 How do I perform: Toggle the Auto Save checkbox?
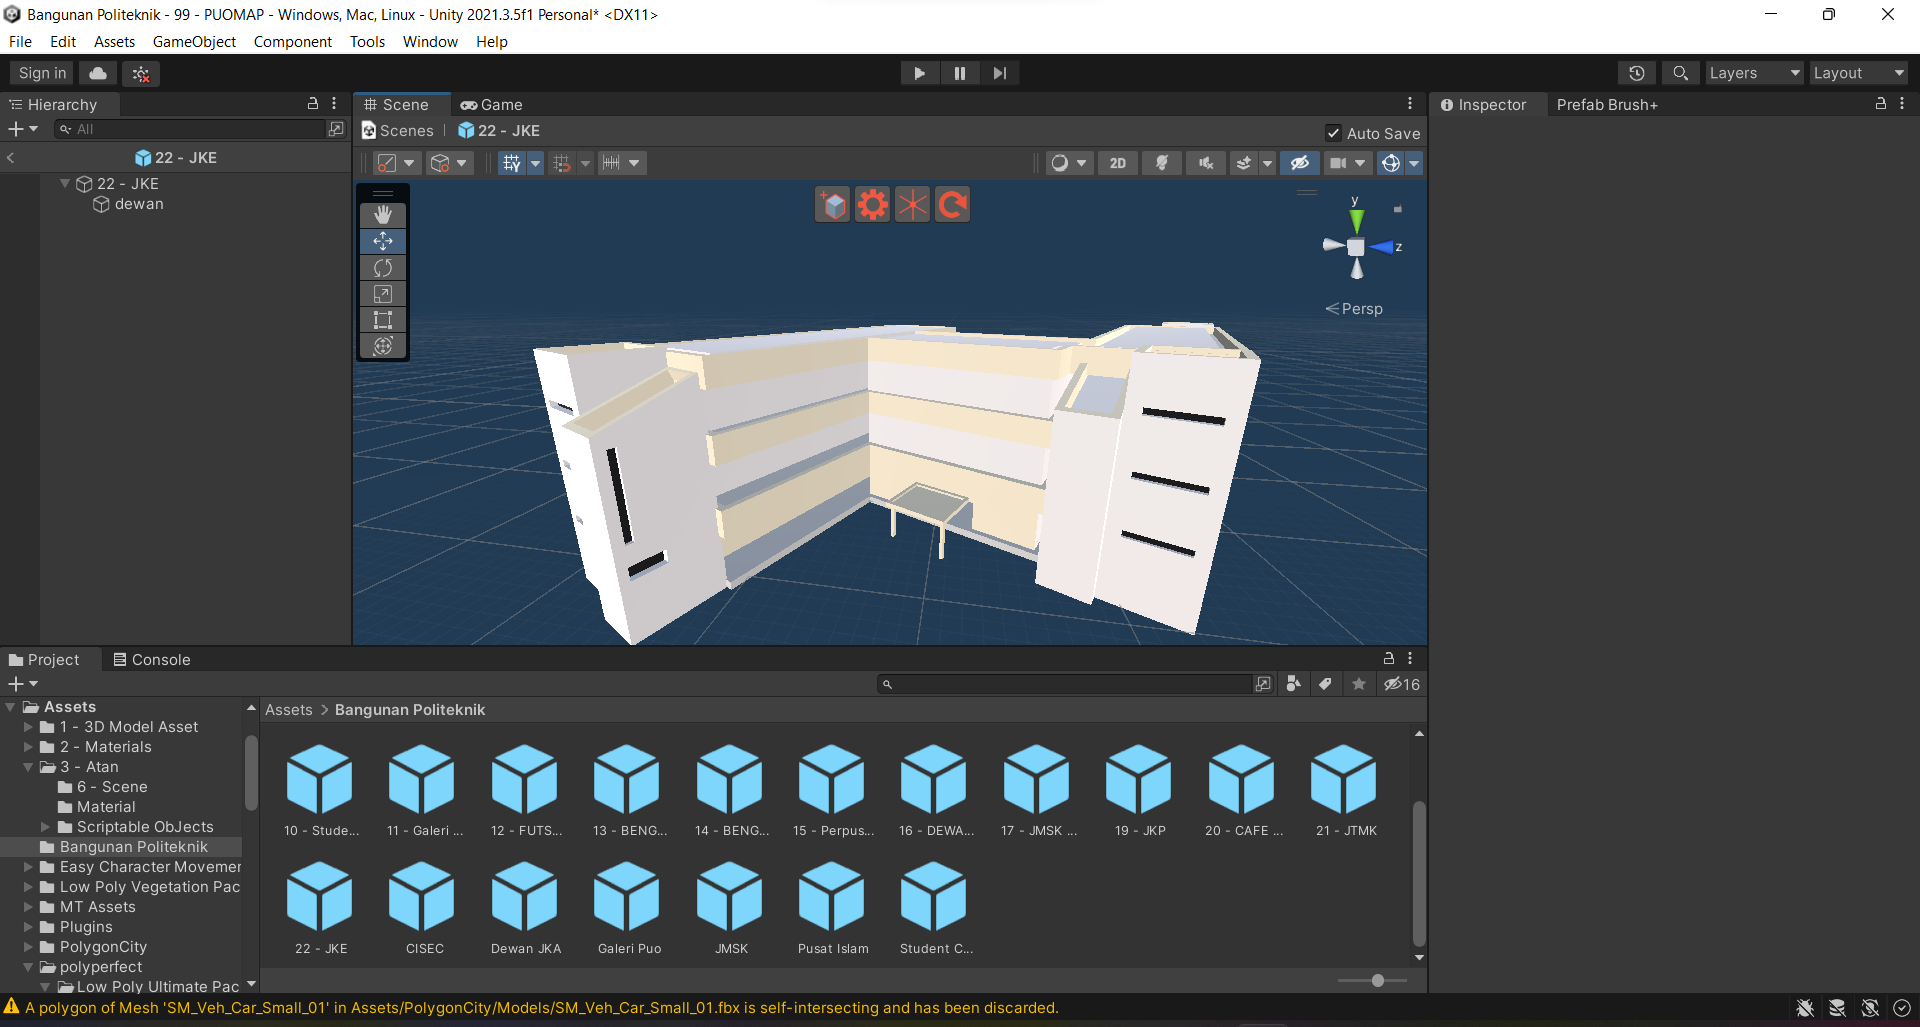[1333, 133]
